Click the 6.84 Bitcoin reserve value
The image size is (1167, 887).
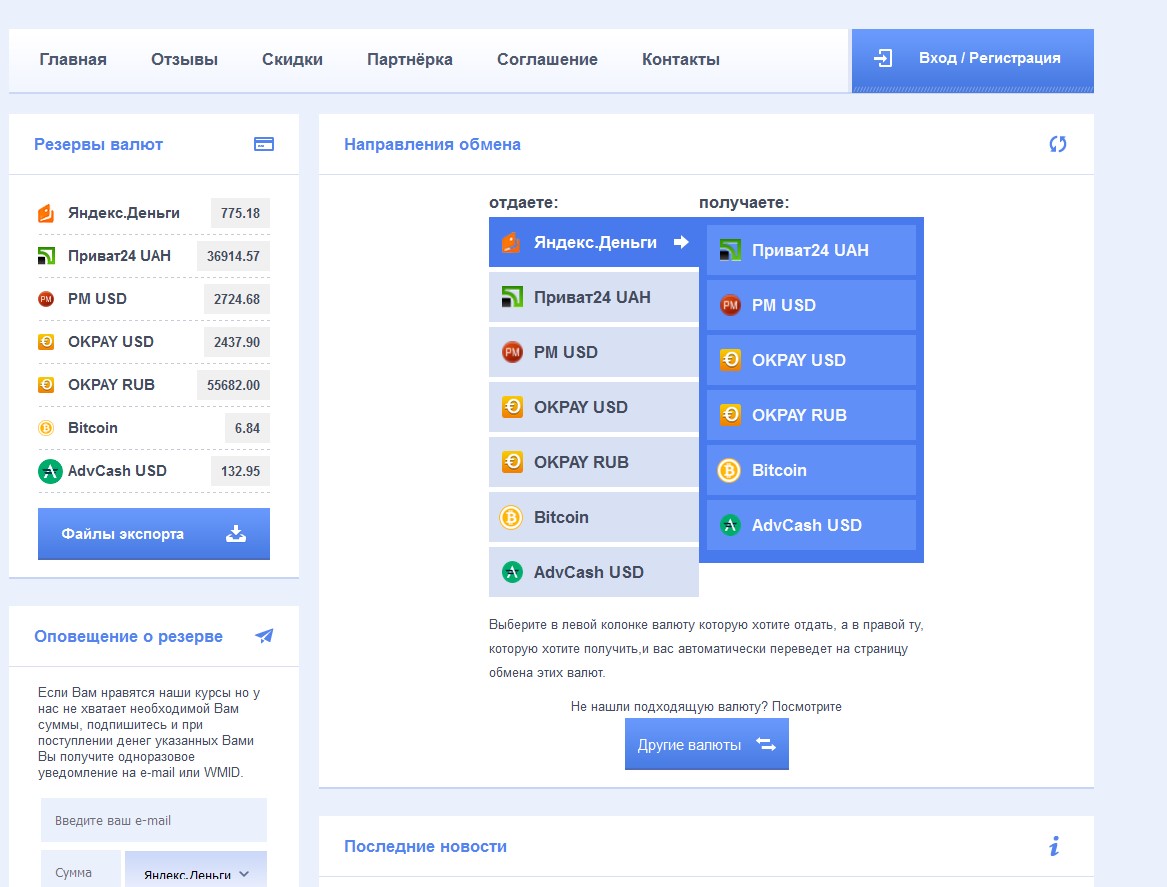click(x=247, y=428)
